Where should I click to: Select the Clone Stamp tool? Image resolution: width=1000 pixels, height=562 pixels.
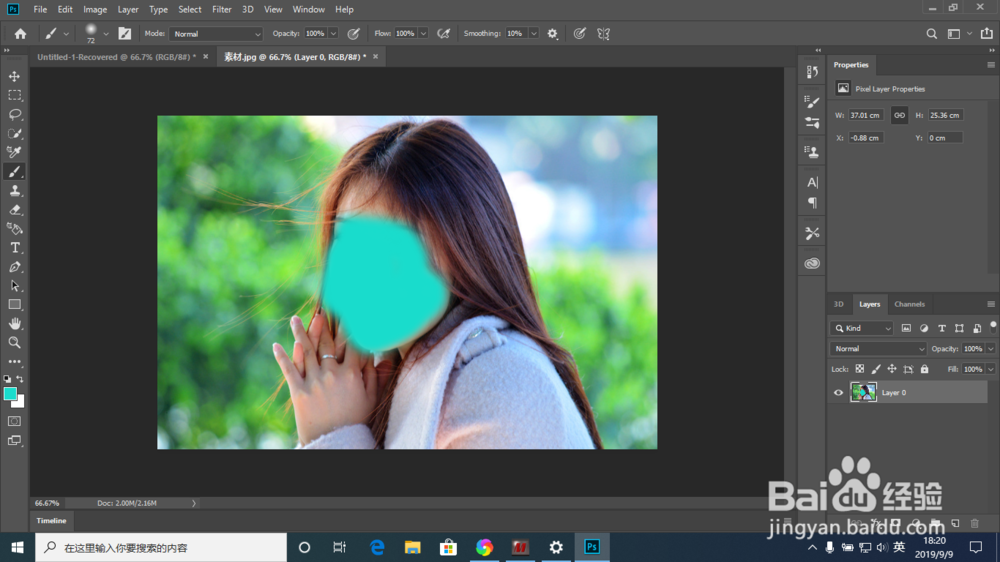(x=14, y=191)
